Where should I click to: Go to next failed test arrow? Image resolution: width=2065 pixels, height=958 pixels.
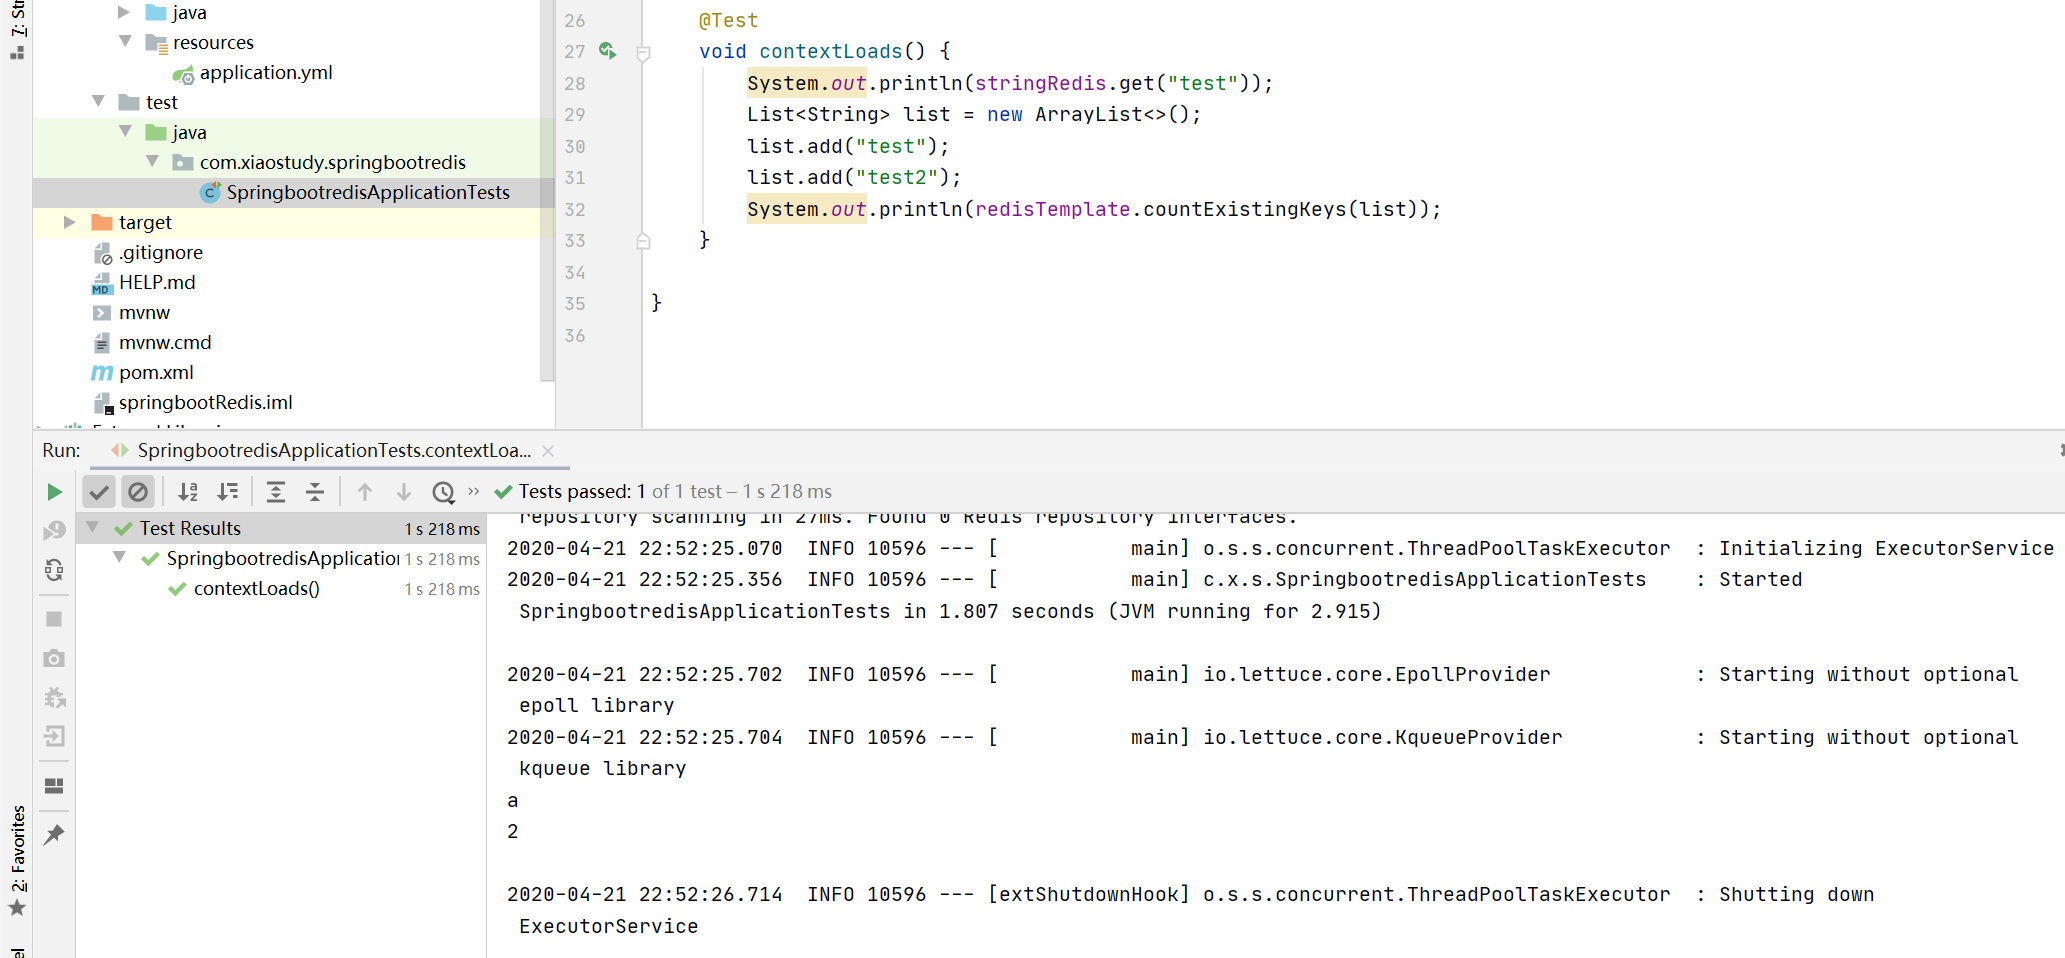click(x=404, y=492)
